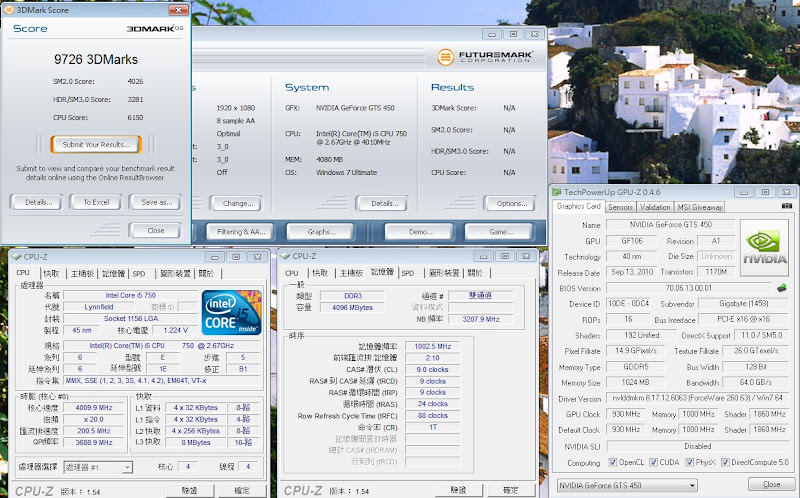Click the Intel Core i5 logo in CPU-Z
This screenshot has width=800, height=498.
(x=232, y=312)
